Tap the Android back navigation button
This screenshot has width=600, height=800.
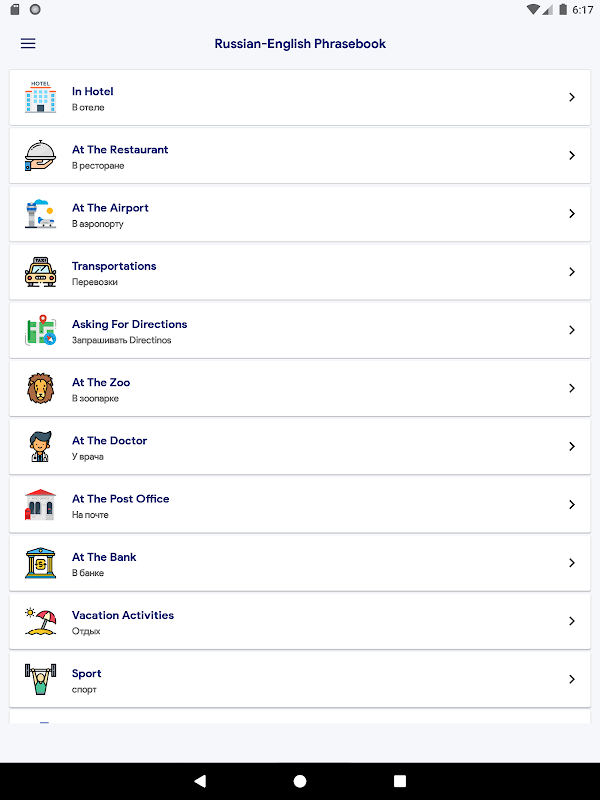(200, 781)
